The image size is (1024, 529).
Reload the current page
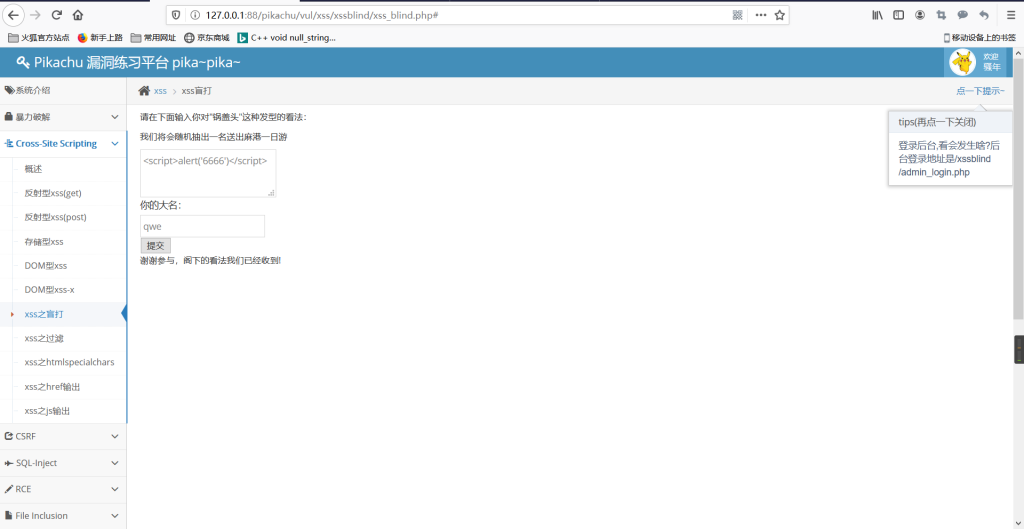click(x=56, y=15)
